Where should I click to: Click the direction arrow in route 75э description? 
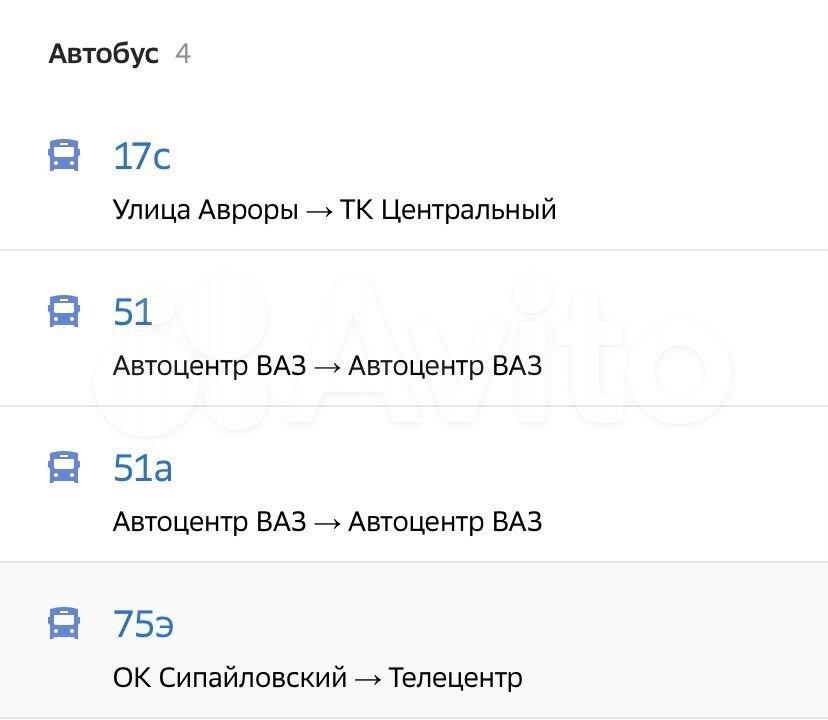(x=368, y=679)
